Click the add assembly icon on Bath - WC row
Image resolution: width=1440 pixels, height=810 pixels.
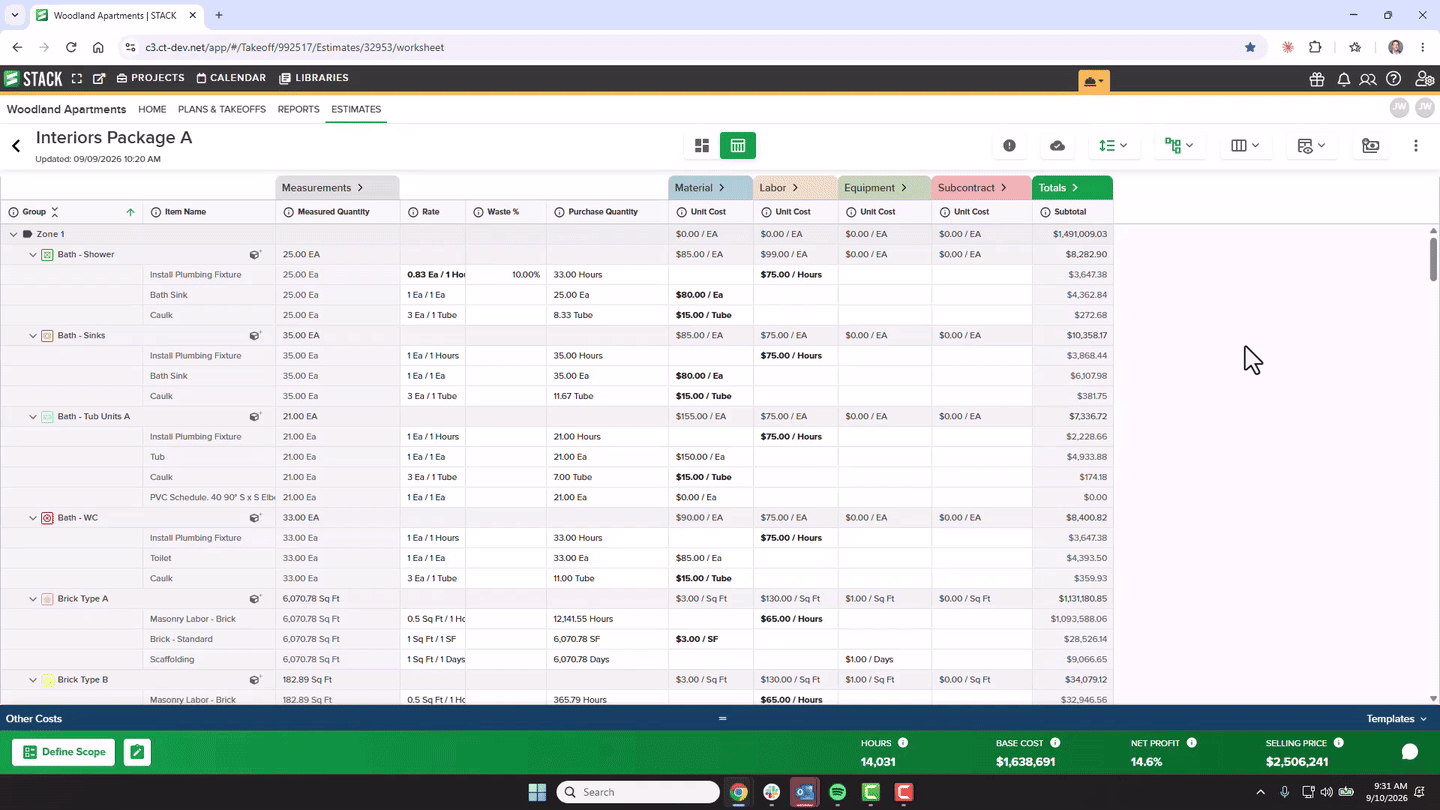pyautogui.click(x=255, y=518)
